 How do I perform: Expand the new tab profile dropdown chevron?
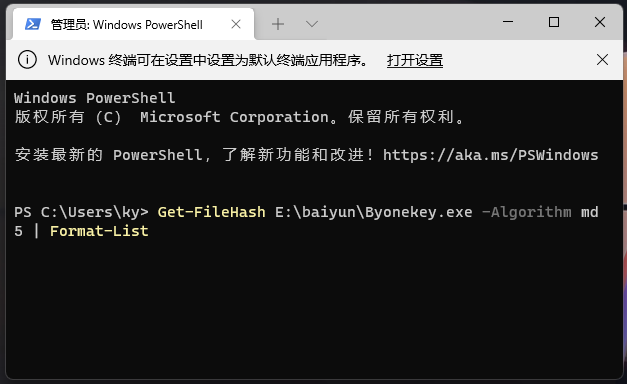(312, 24)
